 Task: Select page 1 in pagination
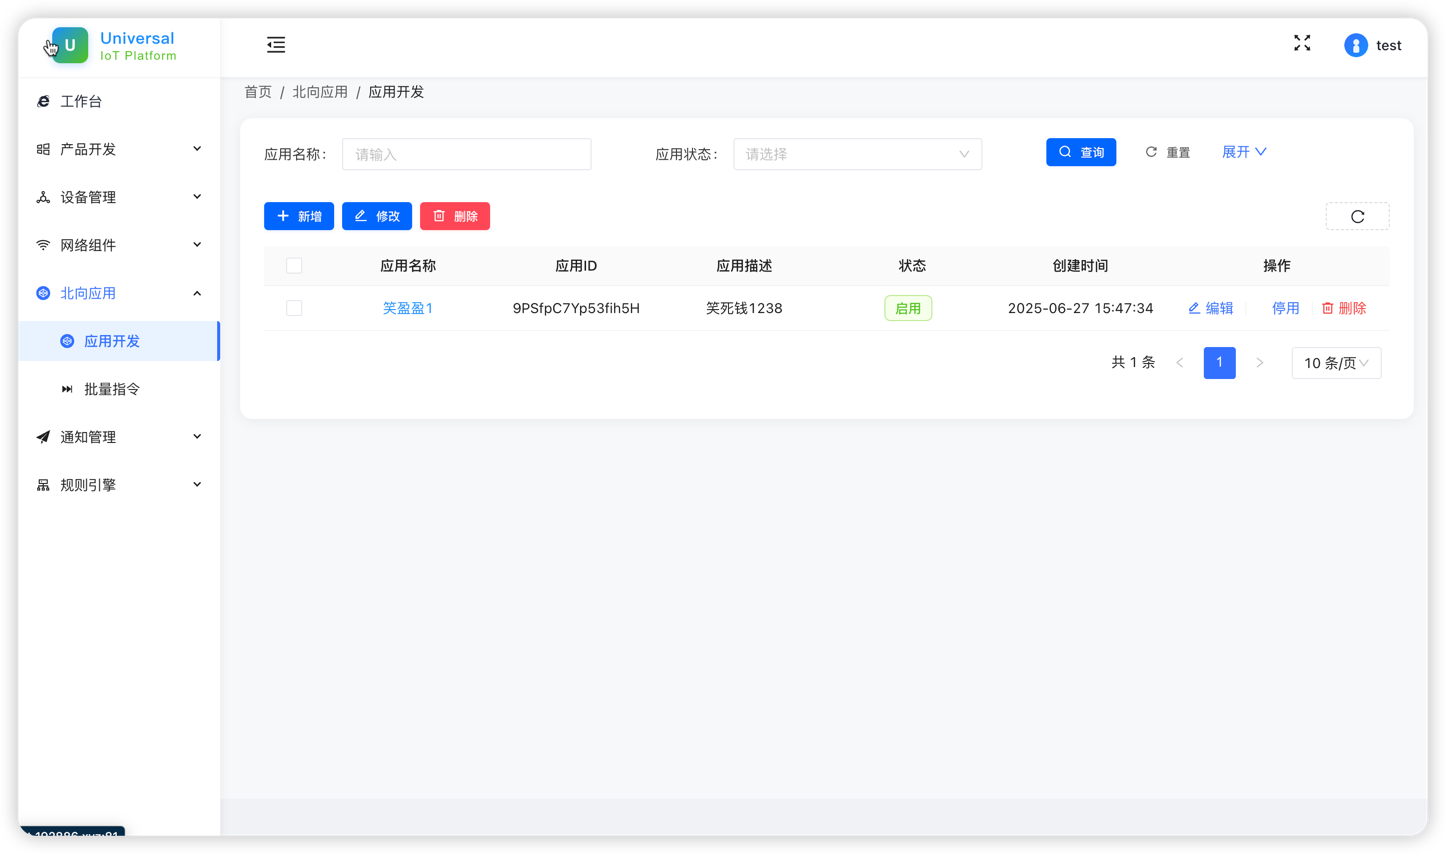coord(1219,363)
